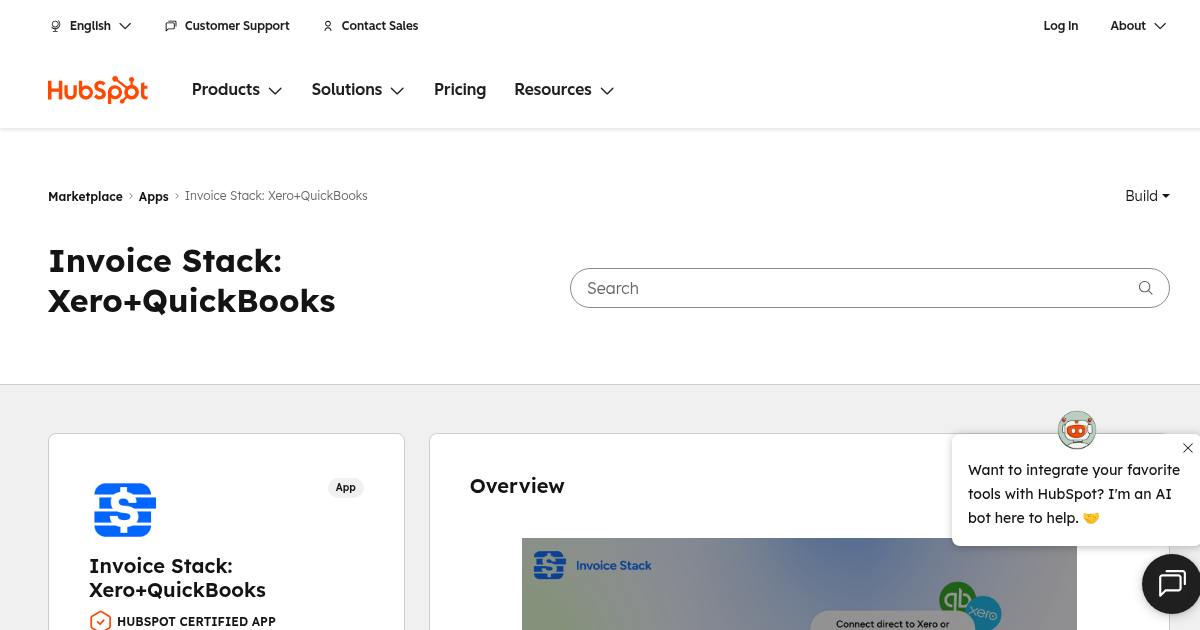Click the HubSpot logo
Image resolution: width=1200 pixels, height=630 pixels.
98,90
